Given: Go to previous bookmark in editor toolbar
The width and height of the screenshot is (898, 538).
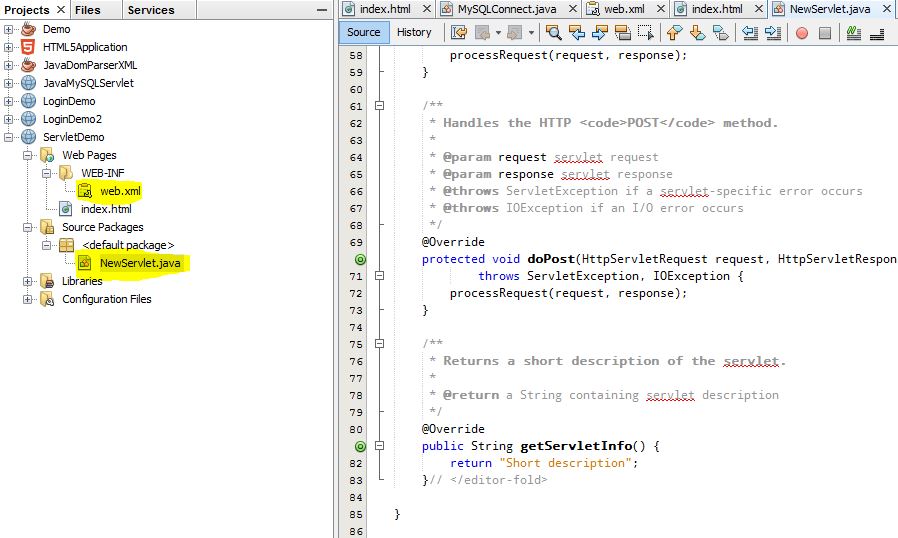Looking at the screenshot, I should point(675,32).
